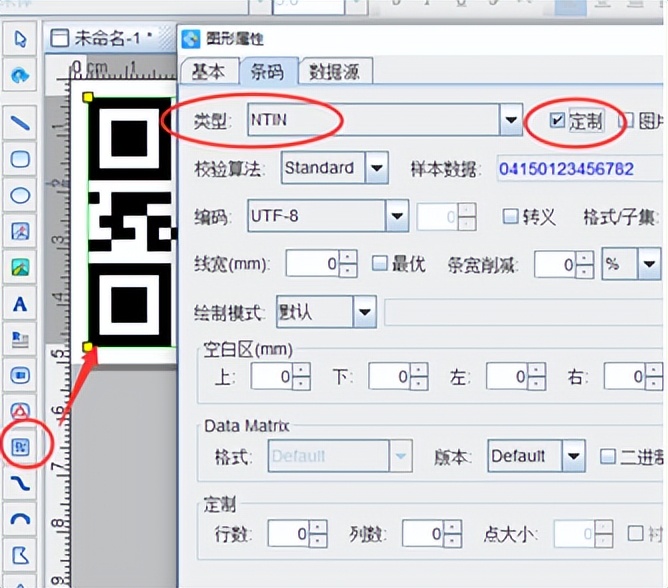Click the 行数 value field

pos(289,533)
